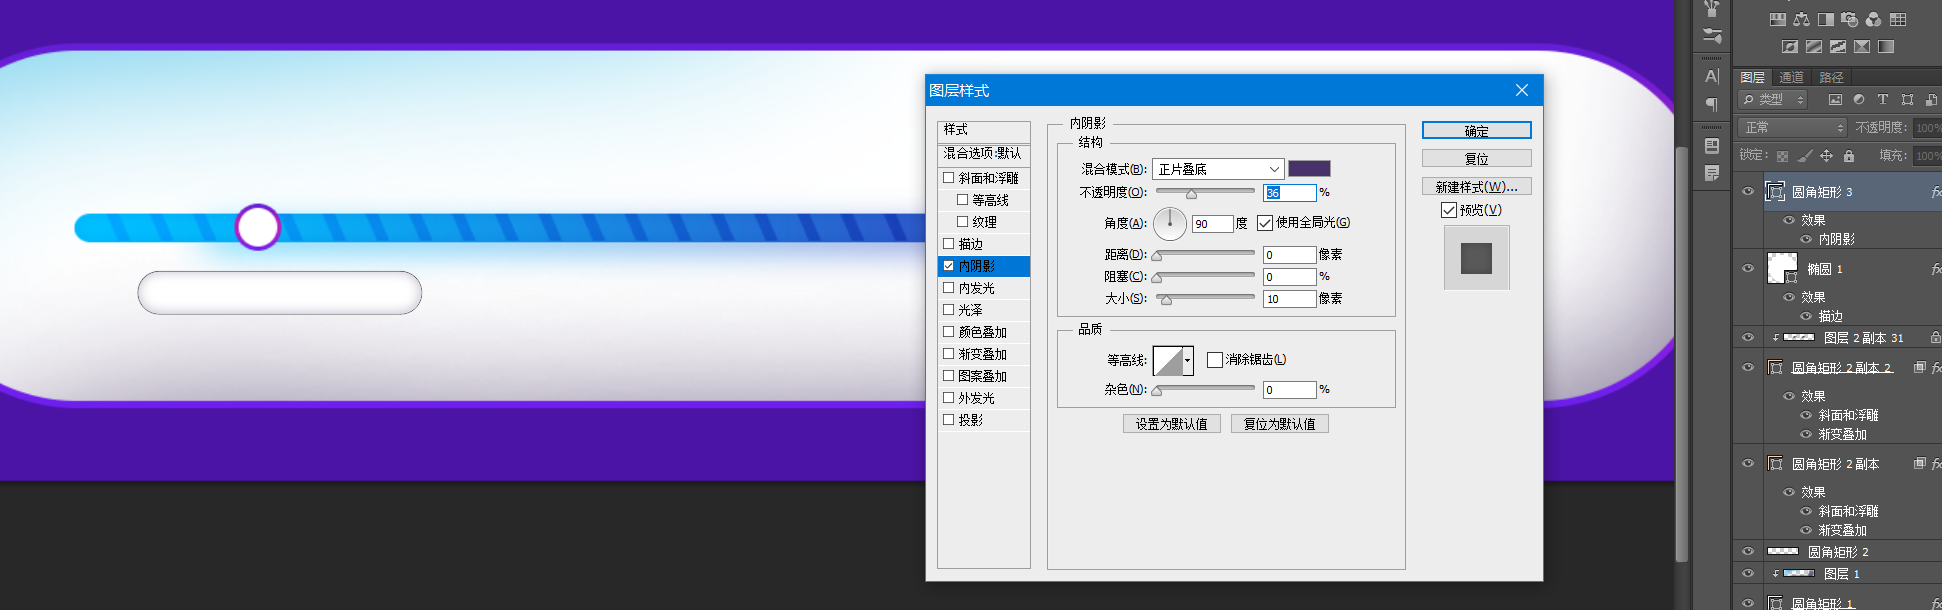This screenshot has height=610, width=1942.
Task: Select 混合选项:默认 in styles list
Action: (x=984, y=153)
